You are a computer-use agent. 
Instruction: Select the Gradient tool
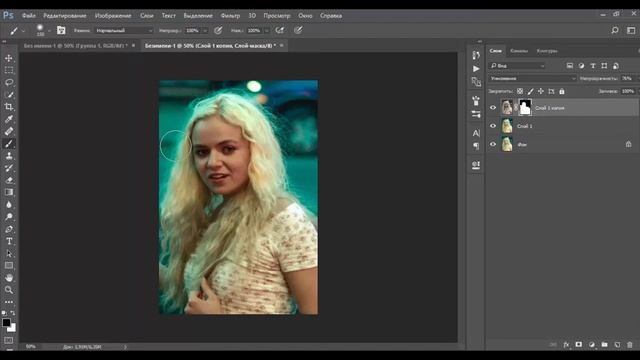click(9, 192)
